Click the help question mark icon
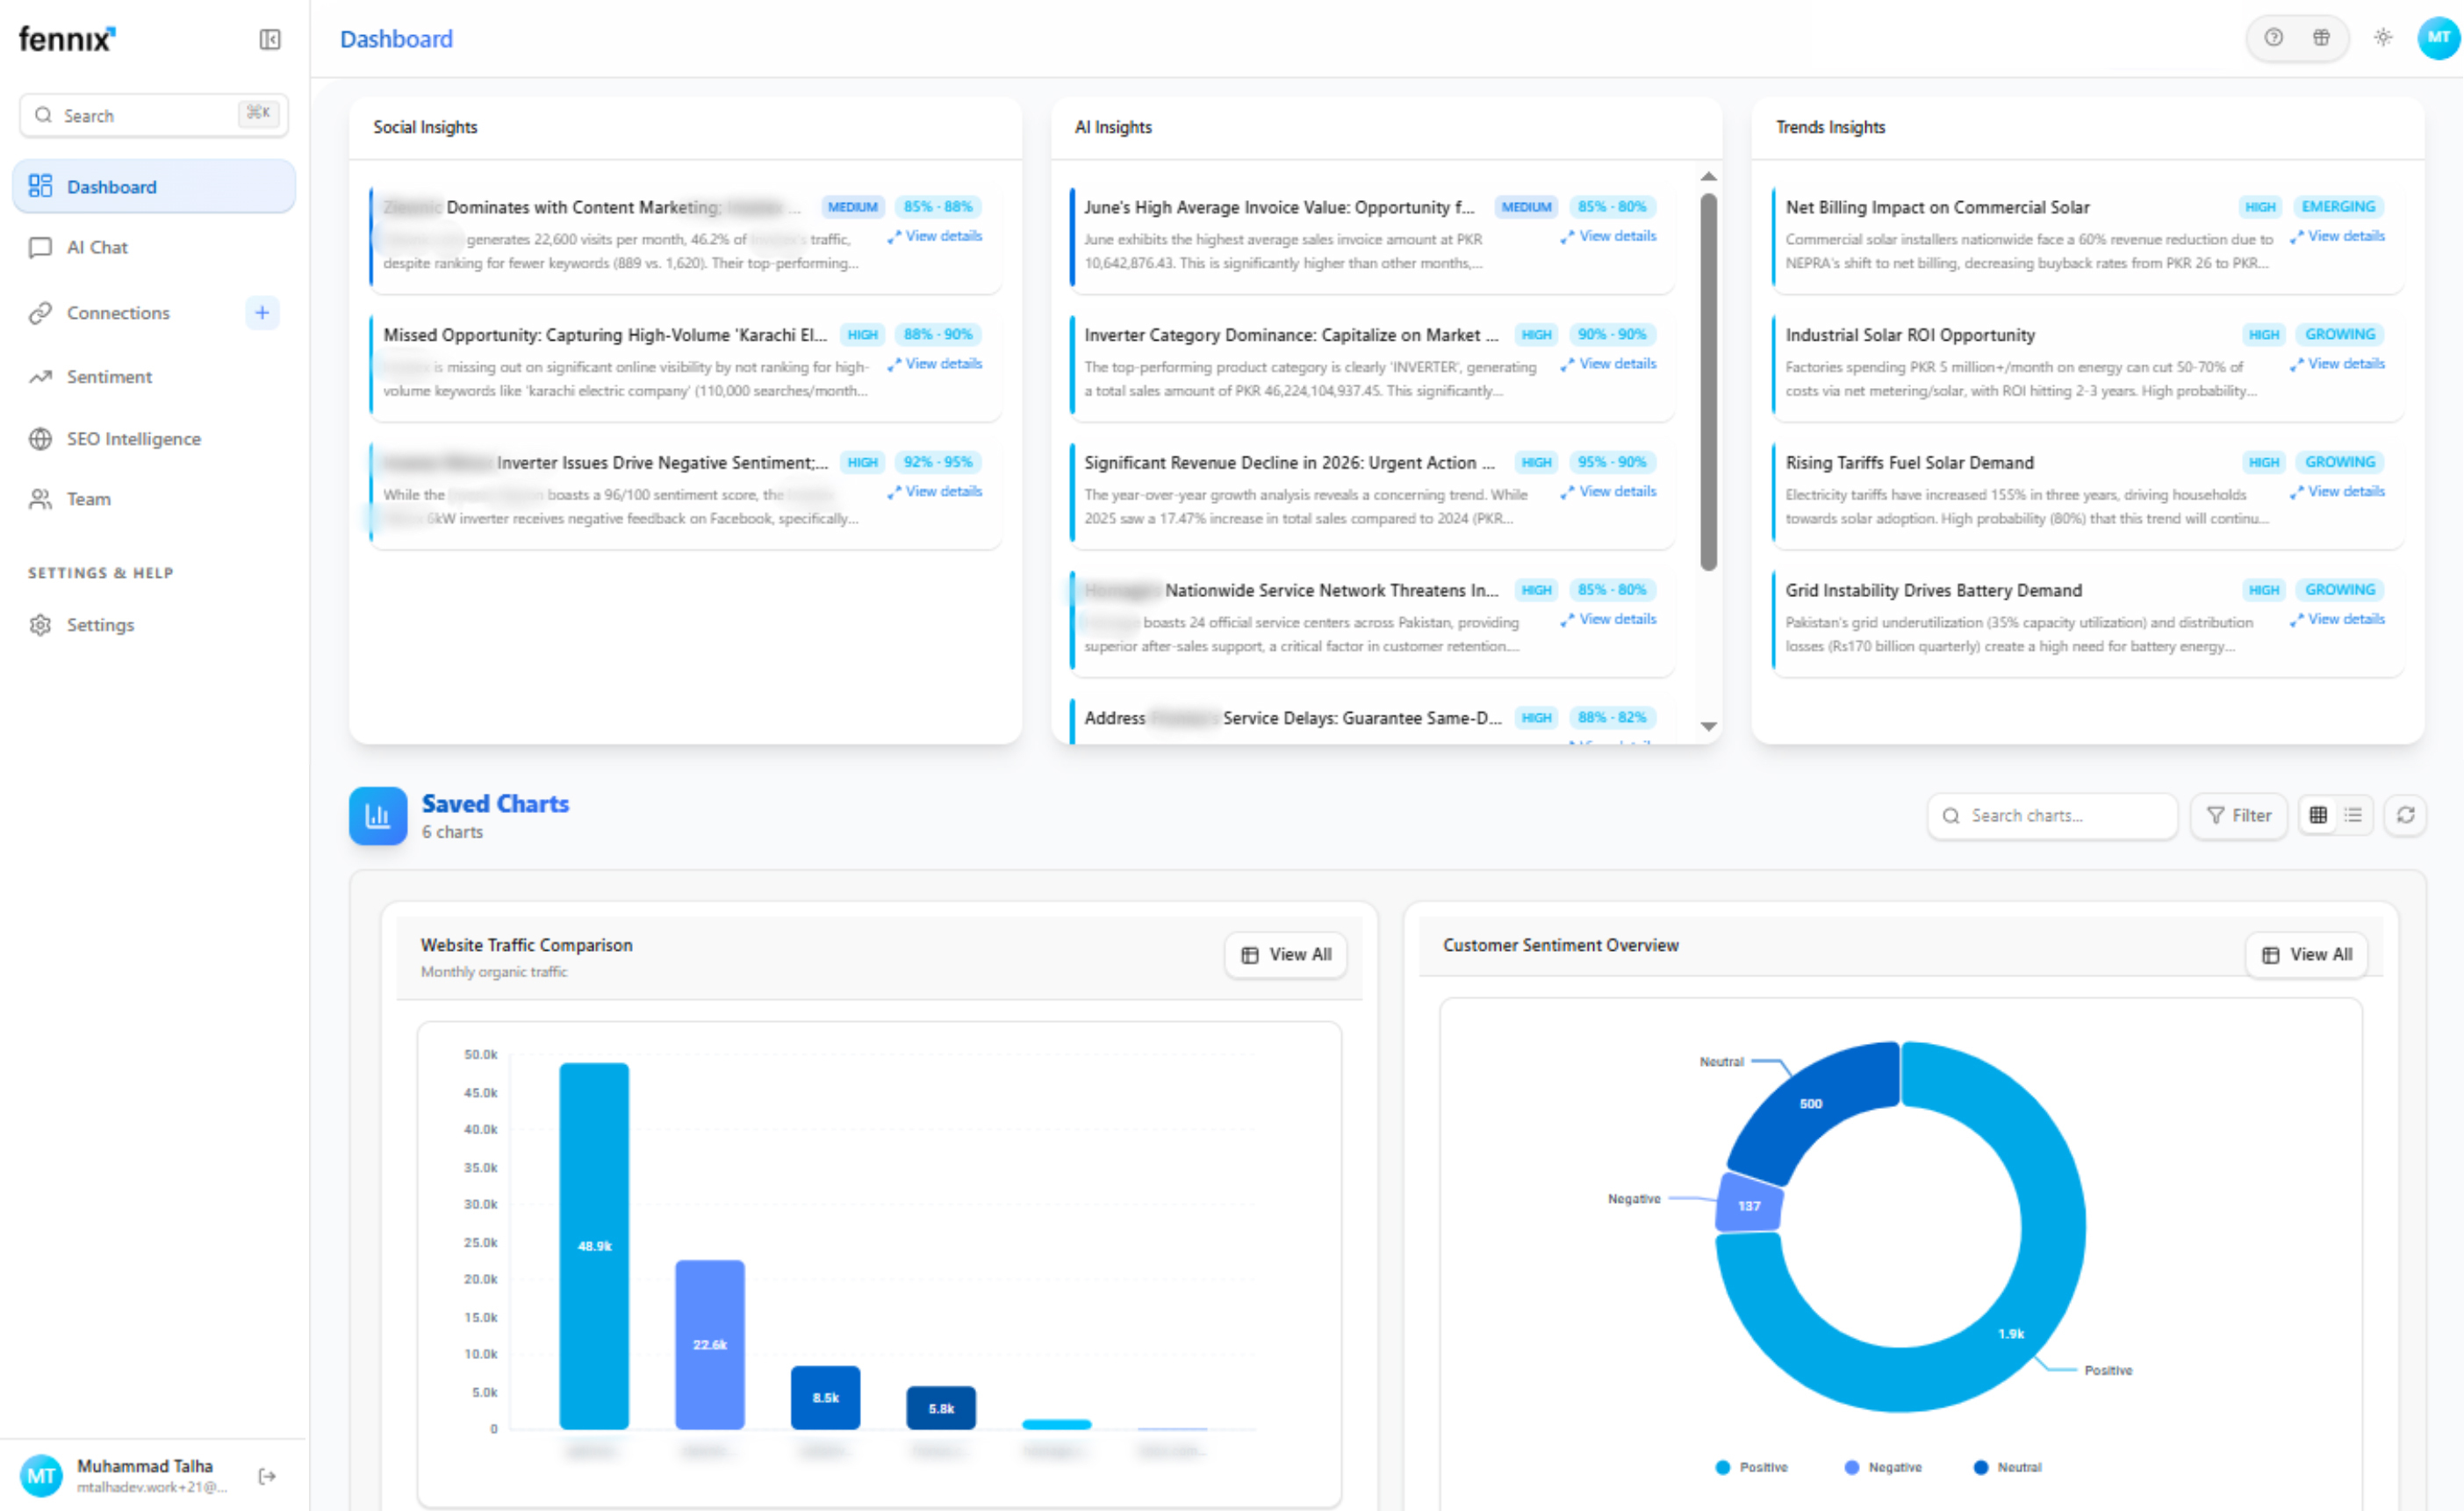 point(2273,38)
